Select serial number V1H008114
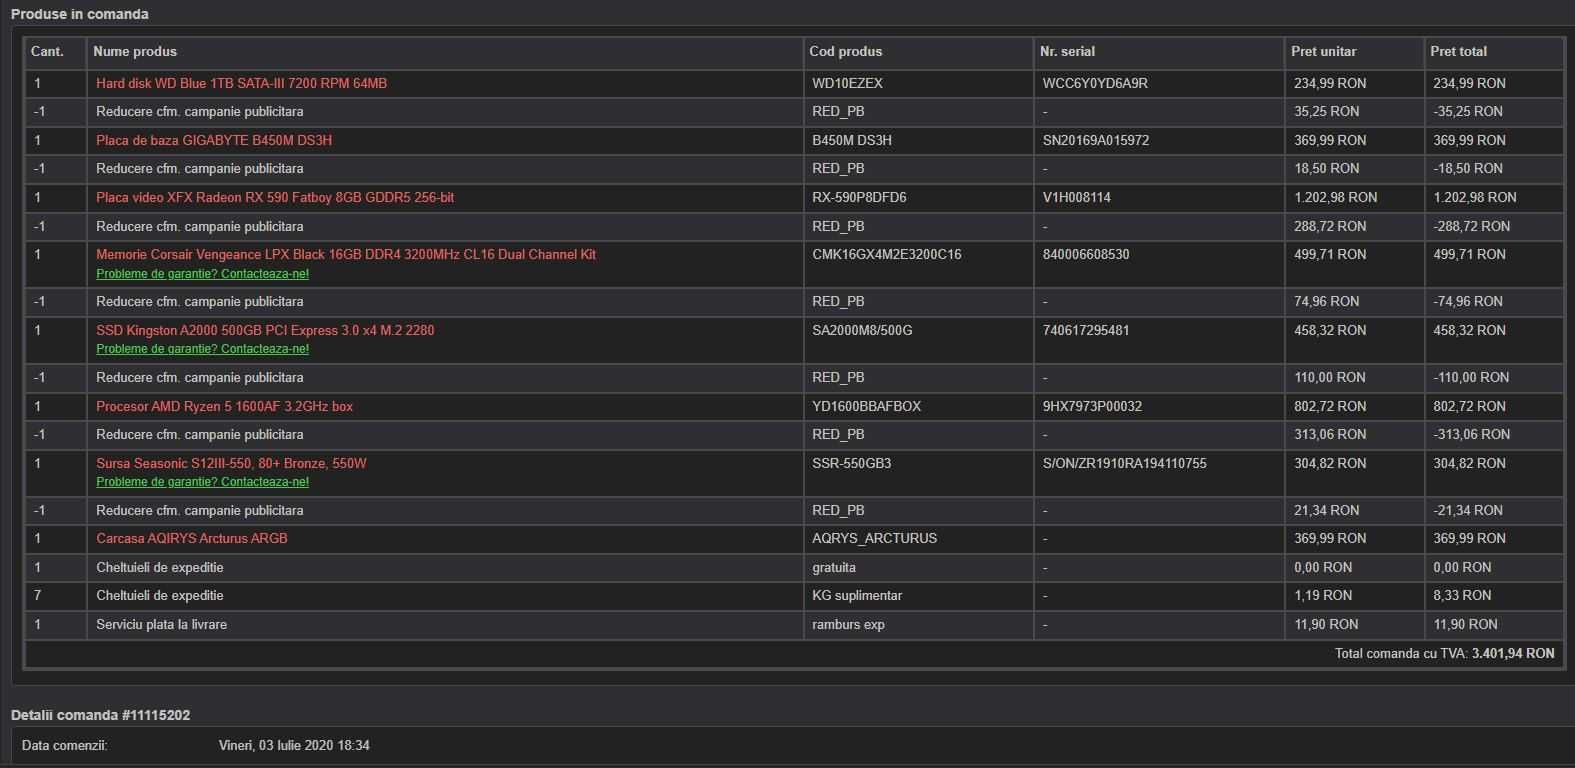The image size is (1575, 768). 1076,197
